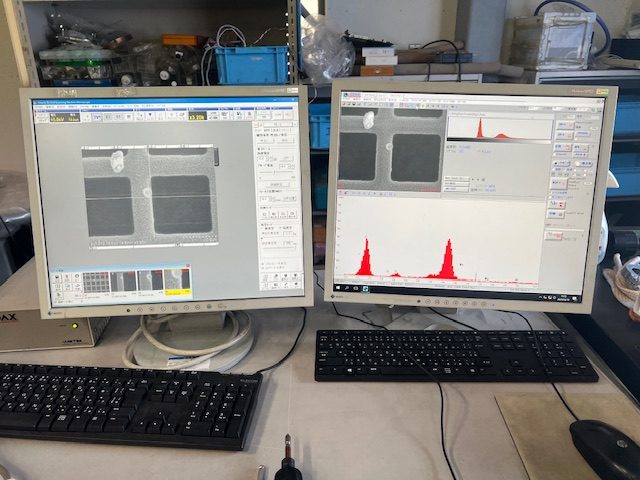Open Task View from the taskbar
This screenshot has width=640, height=480.
pyautogui.click(x=356, y=288)
